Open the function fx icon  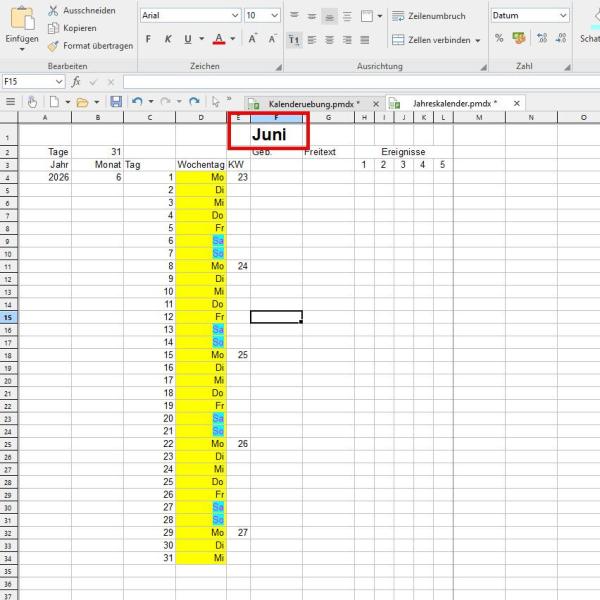click(x=76, y=82)
